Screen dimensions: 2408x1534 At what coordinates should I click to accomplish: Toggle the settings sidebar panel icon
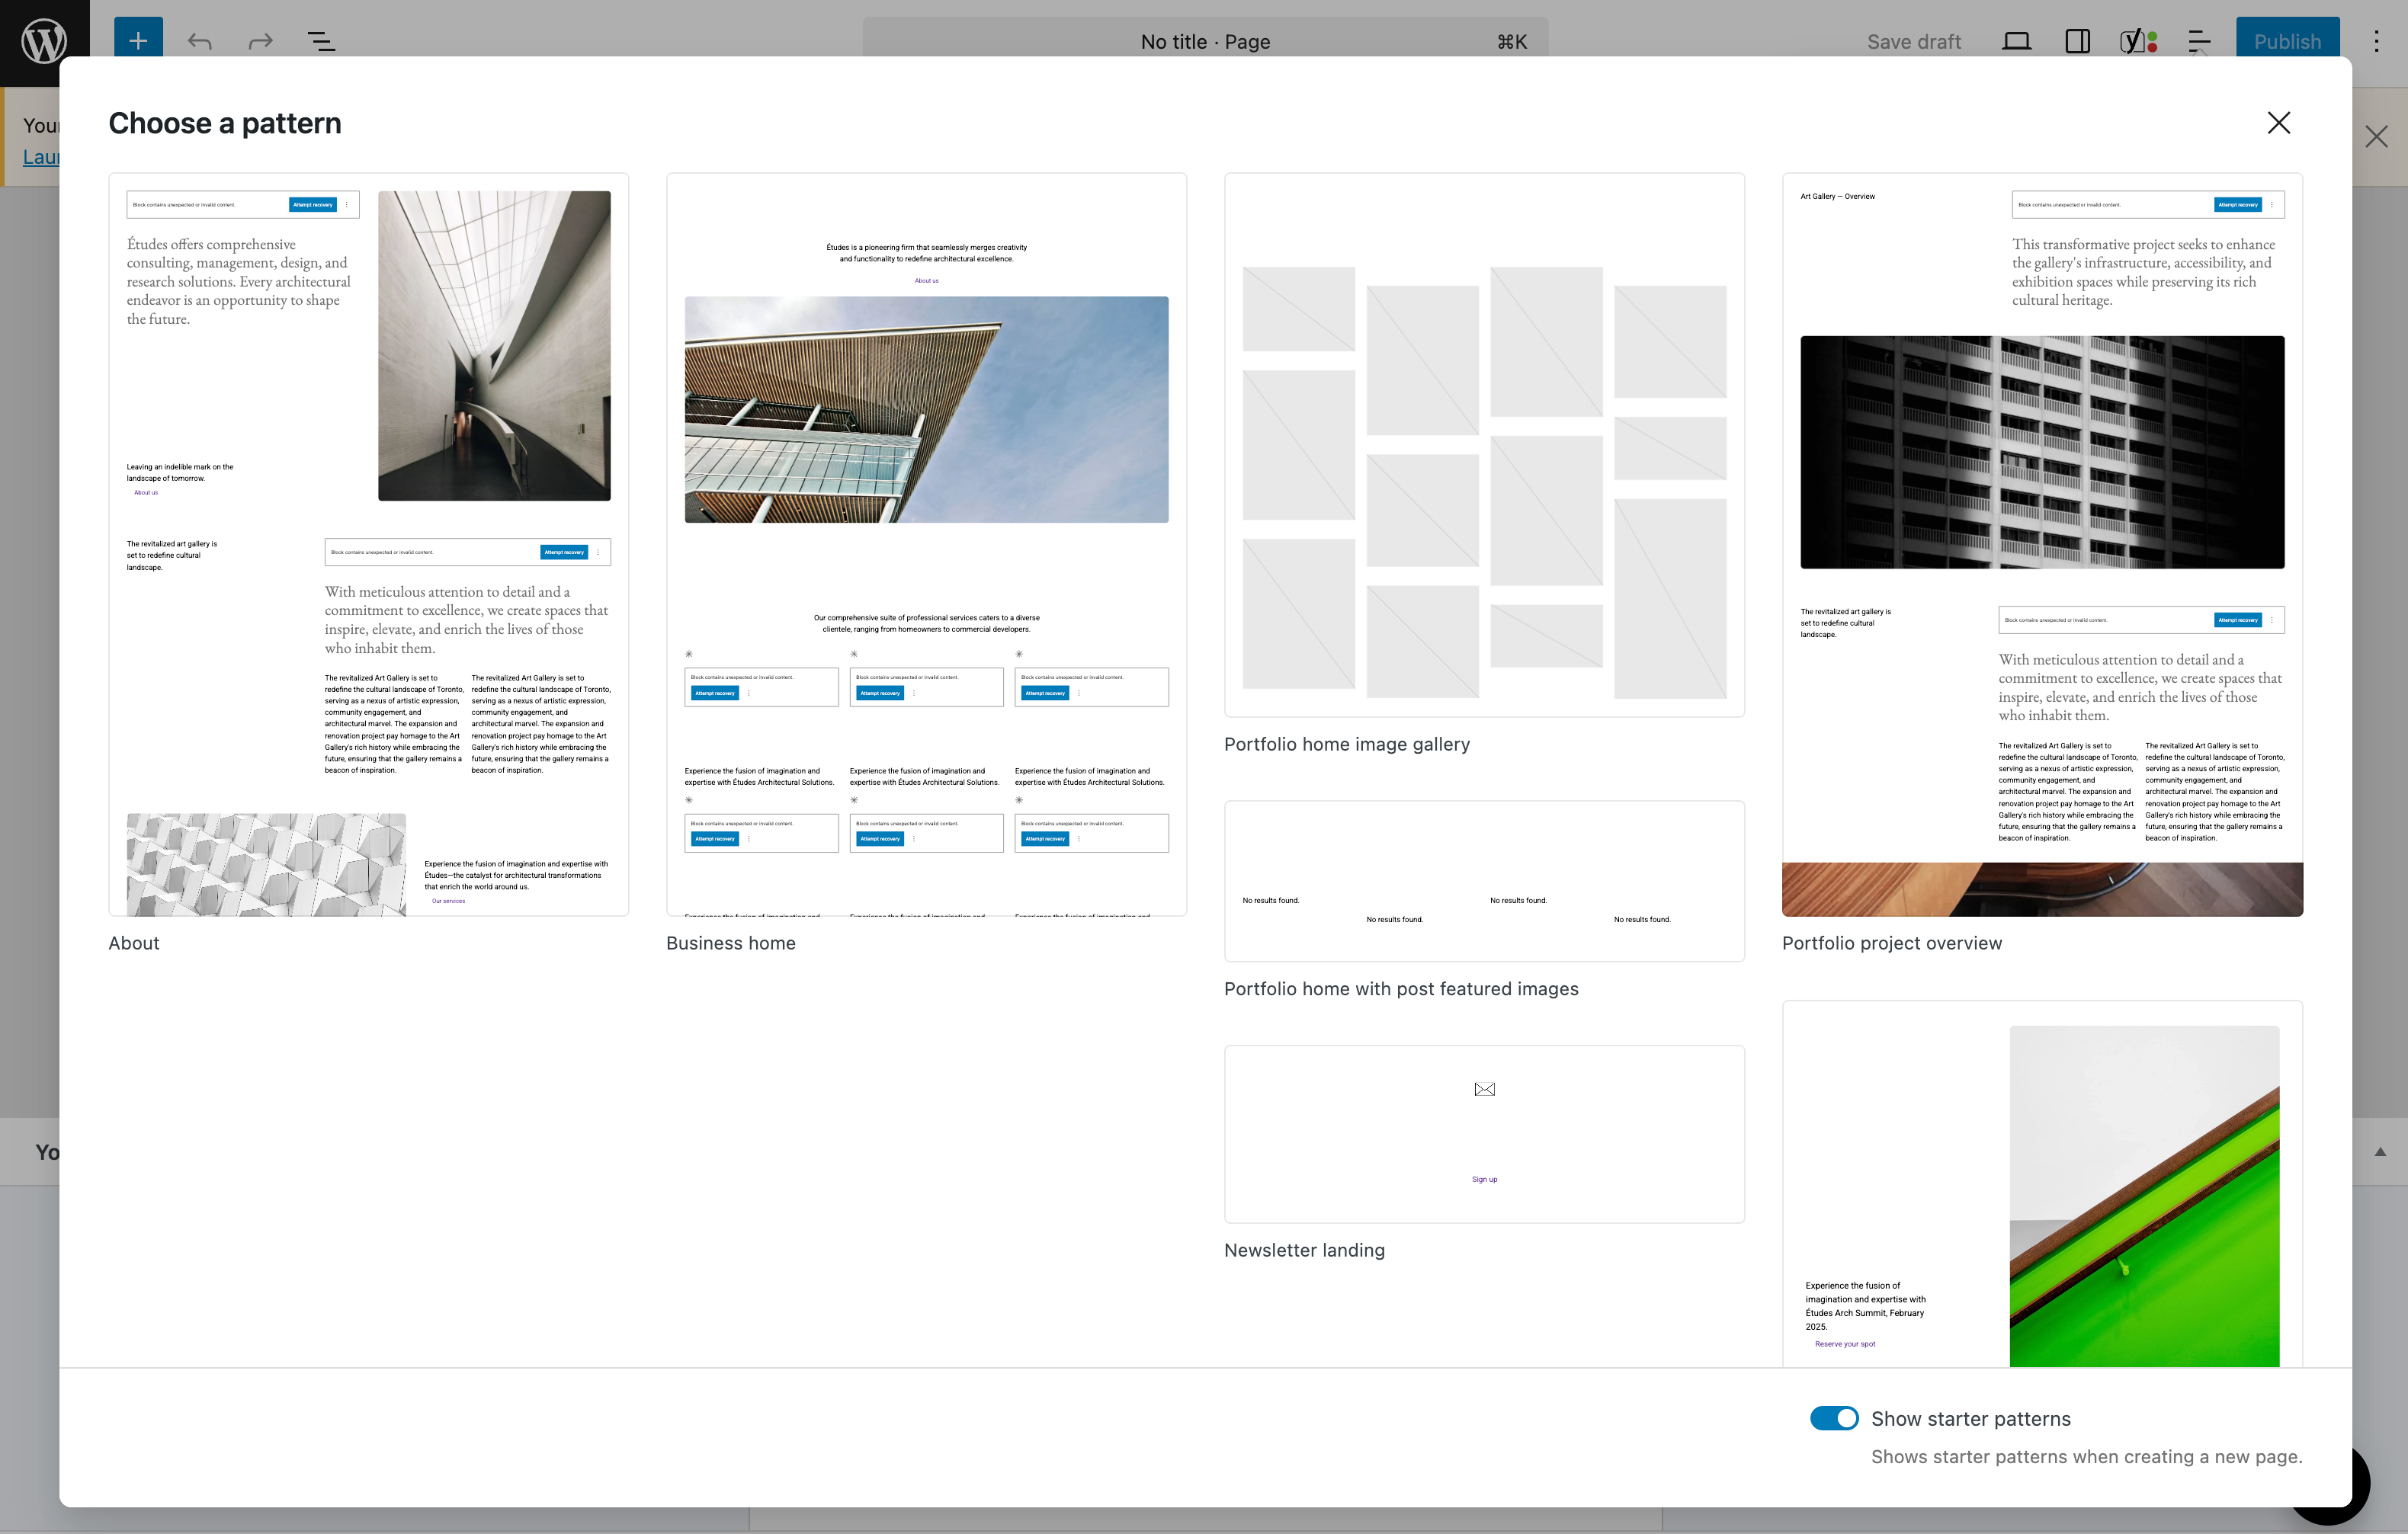(2078, 41)
